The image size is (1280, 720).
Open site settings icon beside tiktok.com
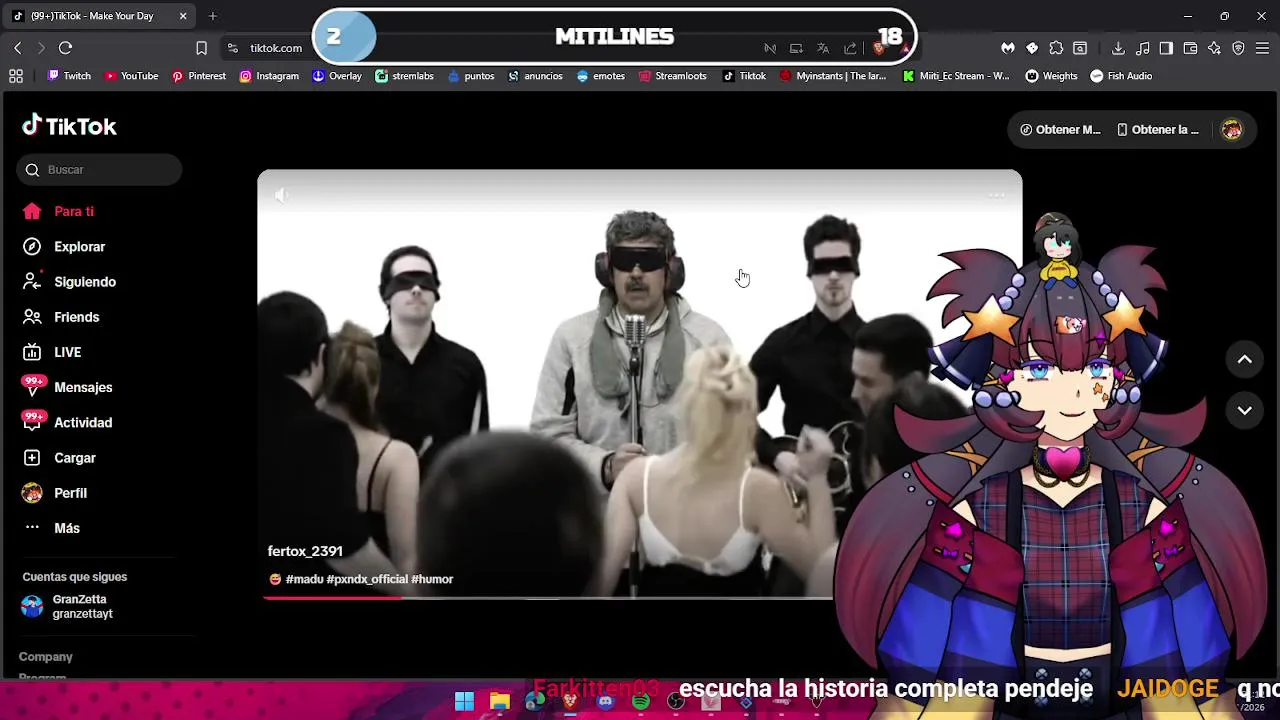click(x=233, y=48)
